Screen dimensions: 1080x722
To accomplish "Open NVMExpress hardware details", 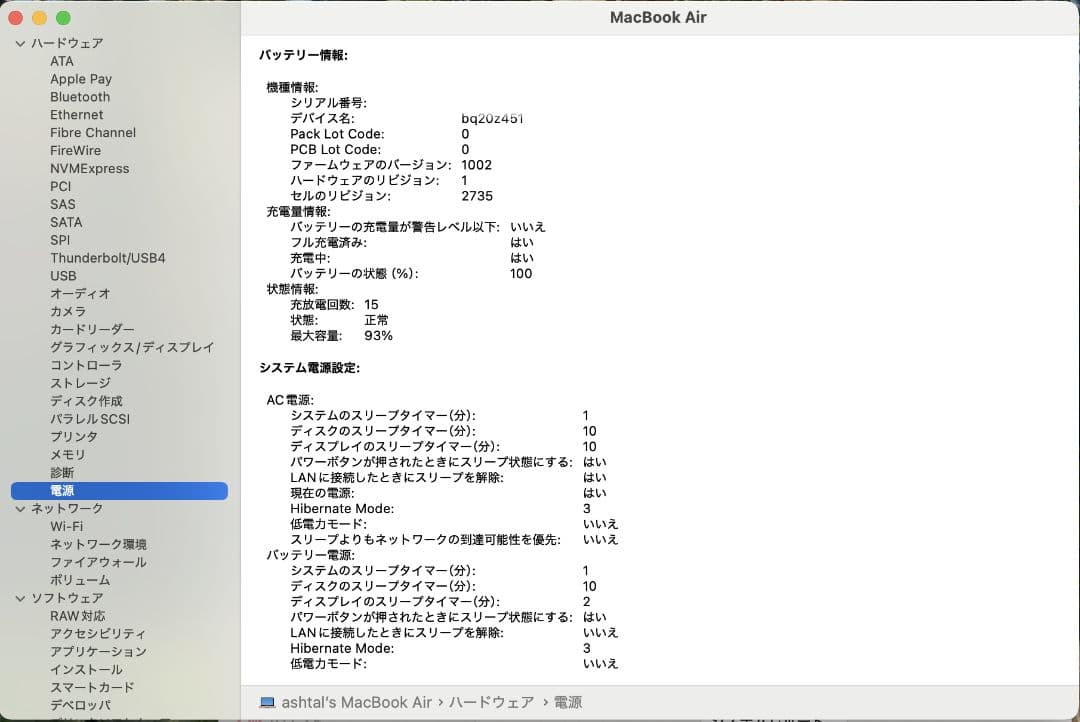I will pyautogui.click(x=89, y=168).
